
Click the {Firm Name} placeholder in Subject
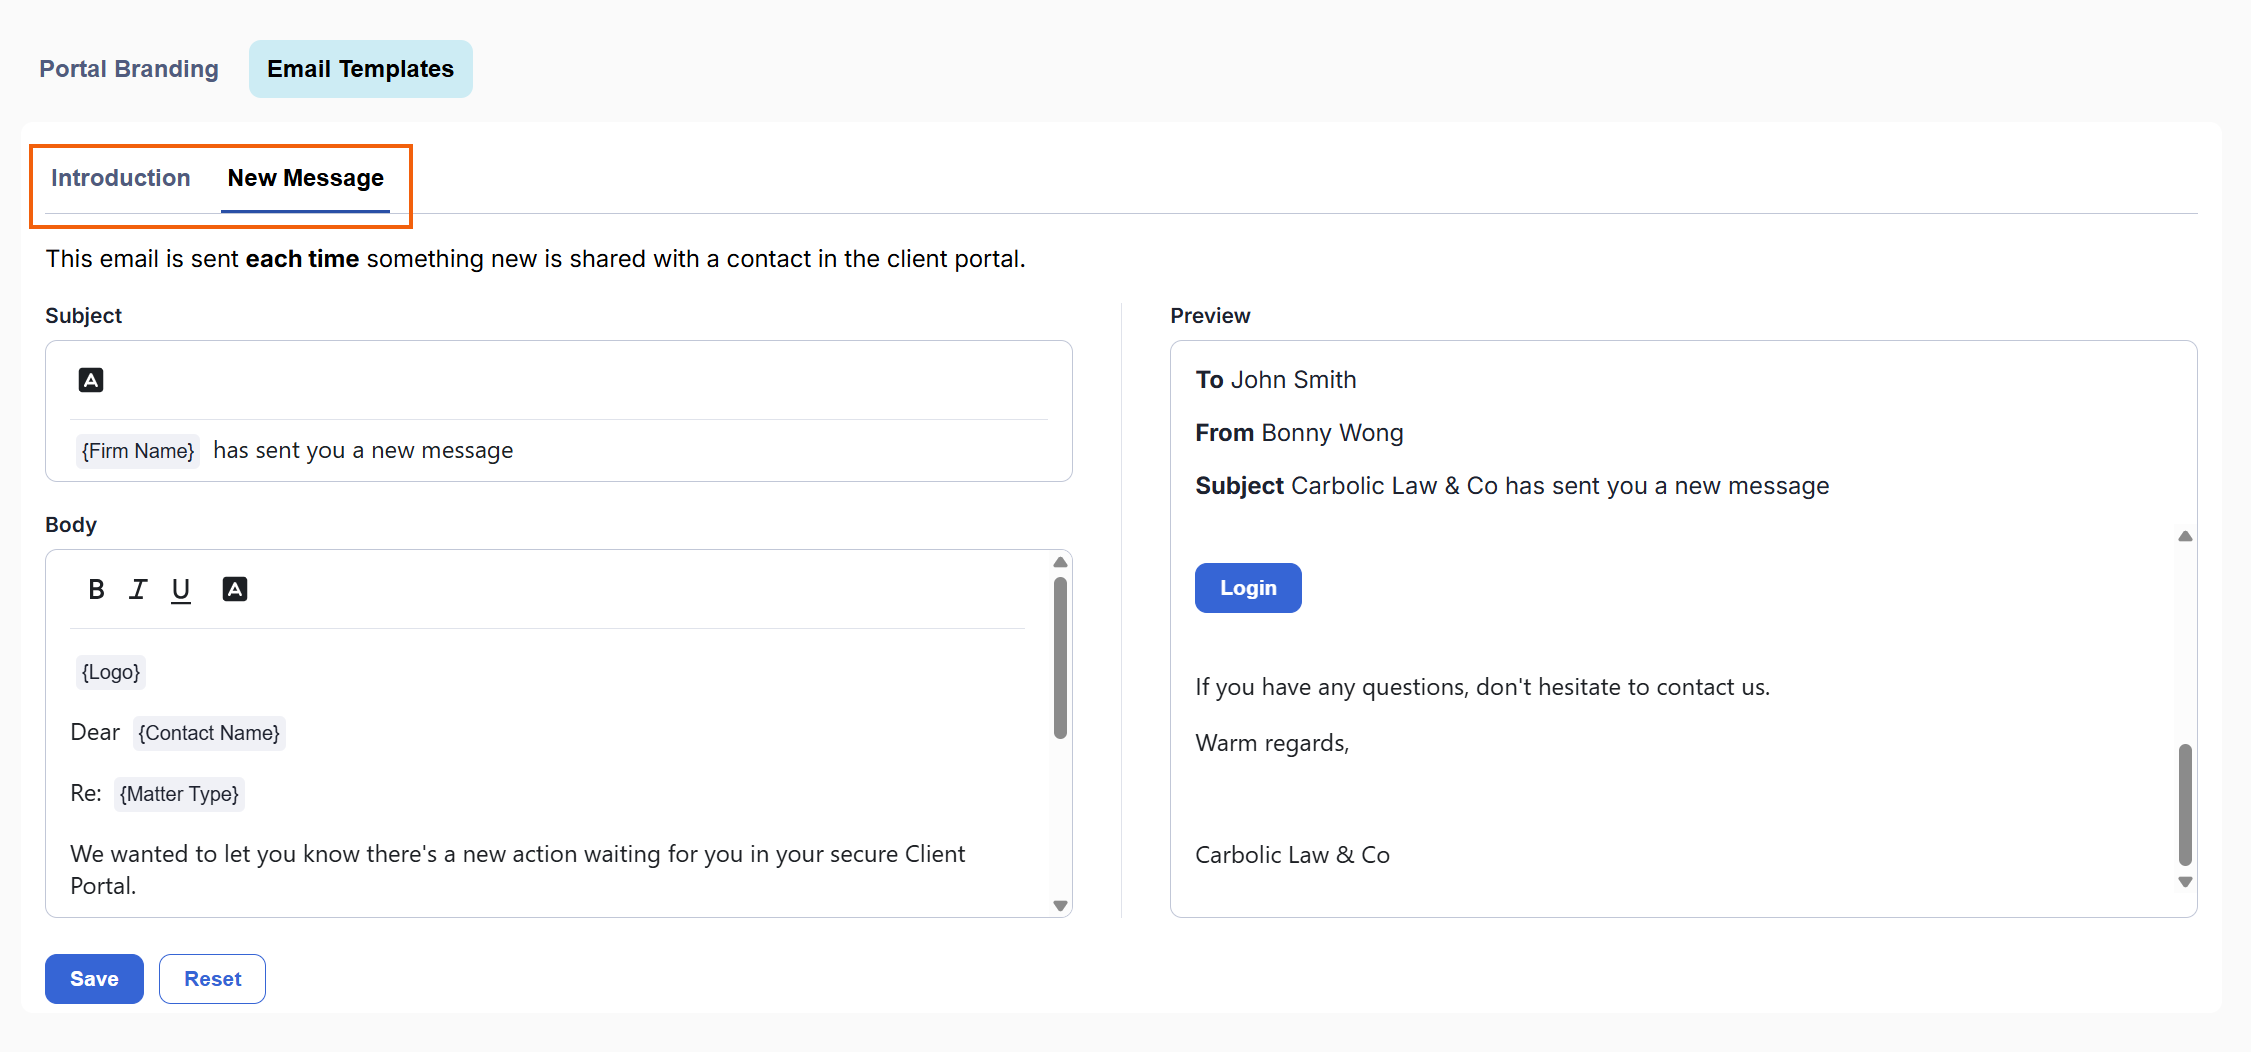[138, 451]
